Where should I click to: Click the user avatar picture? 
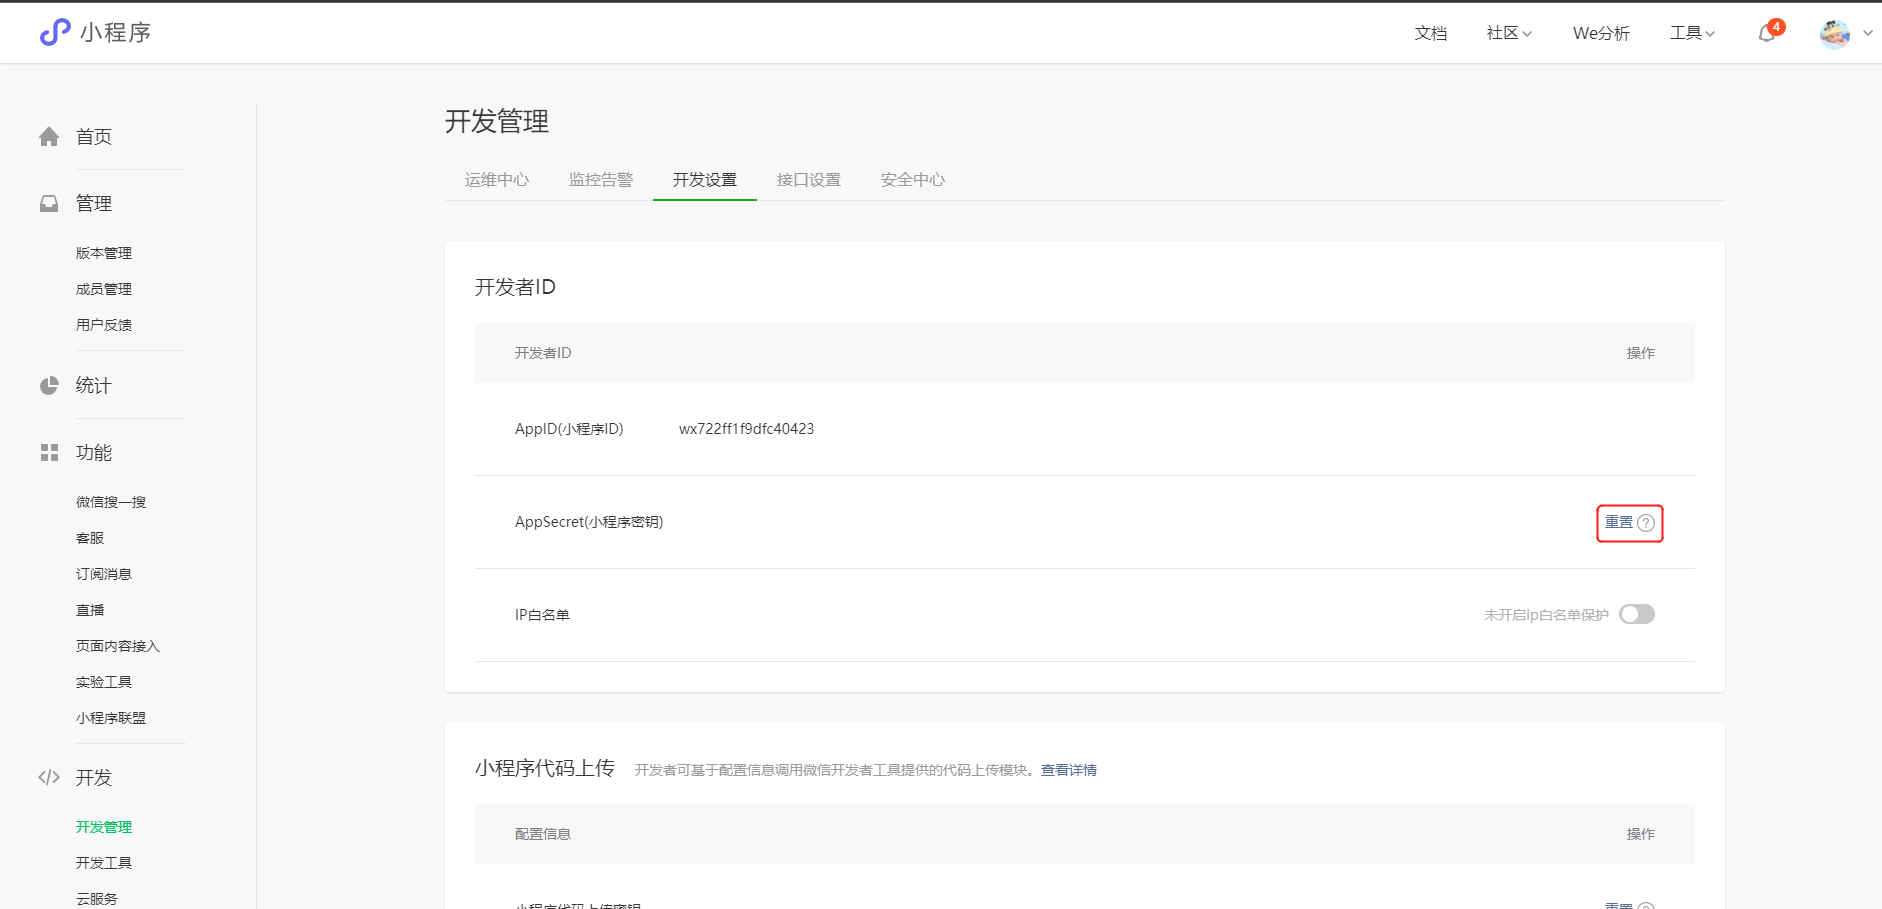(1835, 33)
